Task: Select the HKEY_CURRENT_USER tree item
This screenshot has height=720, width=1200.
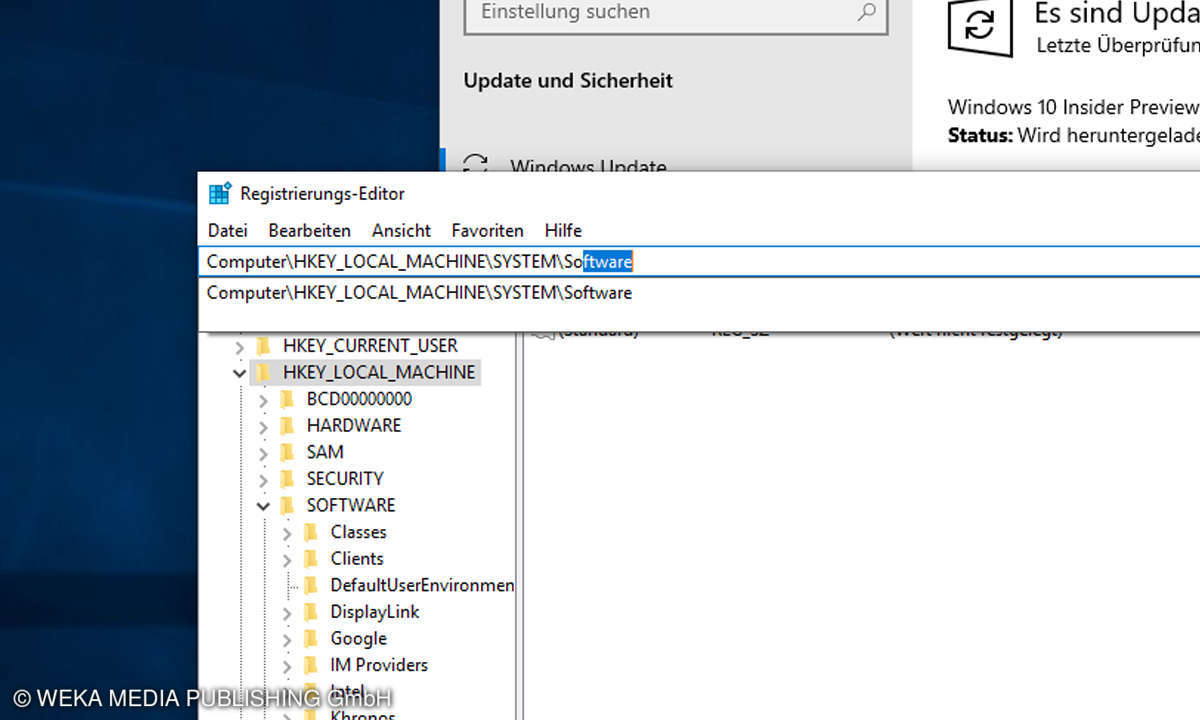Action: [x=370, y=345]
